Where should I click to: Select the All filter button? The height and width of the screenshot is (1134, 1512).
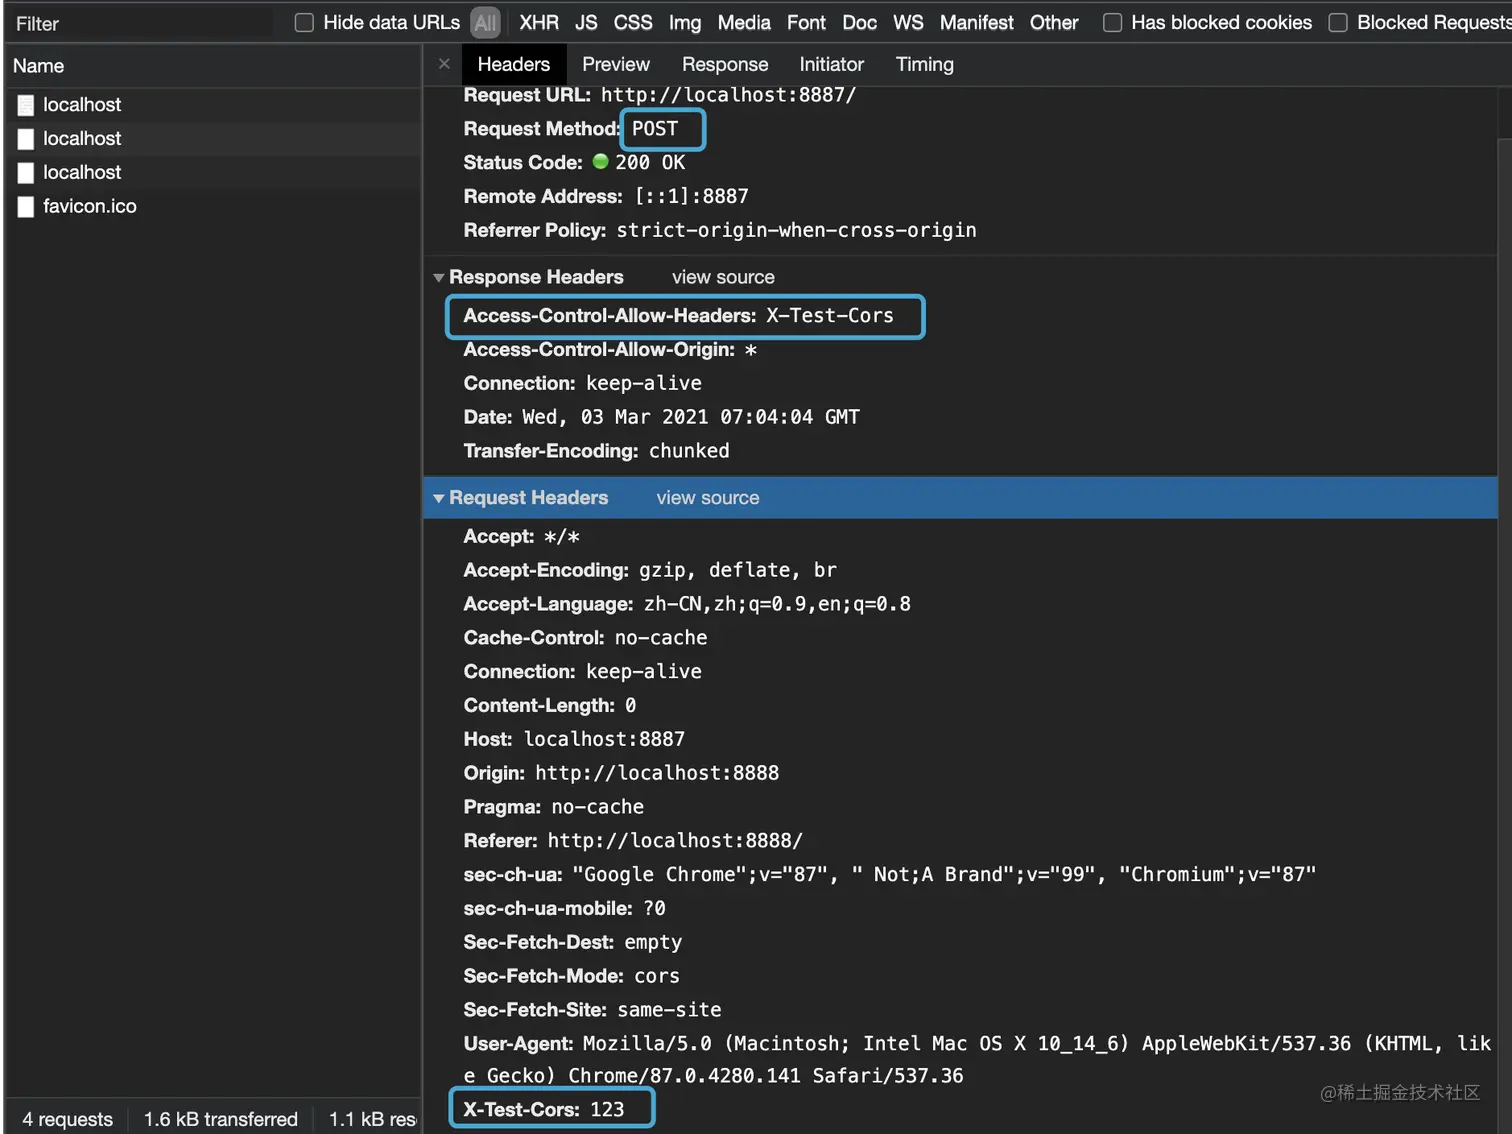pyautogui.click(x=485, y=23)
